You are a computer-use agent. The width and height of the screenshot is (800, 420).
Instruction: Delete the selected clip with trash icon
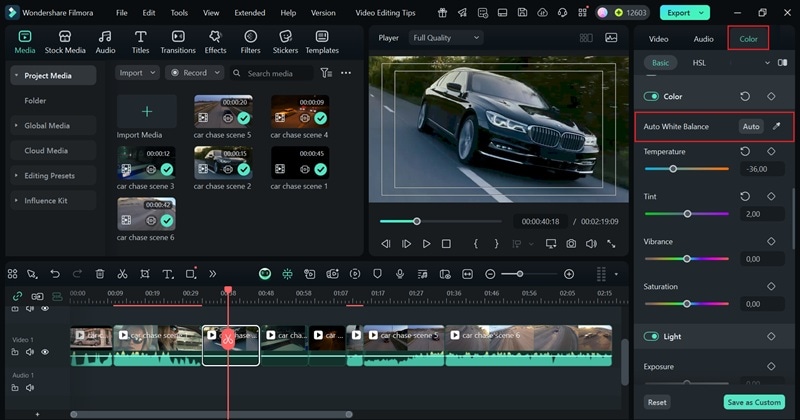100,274
